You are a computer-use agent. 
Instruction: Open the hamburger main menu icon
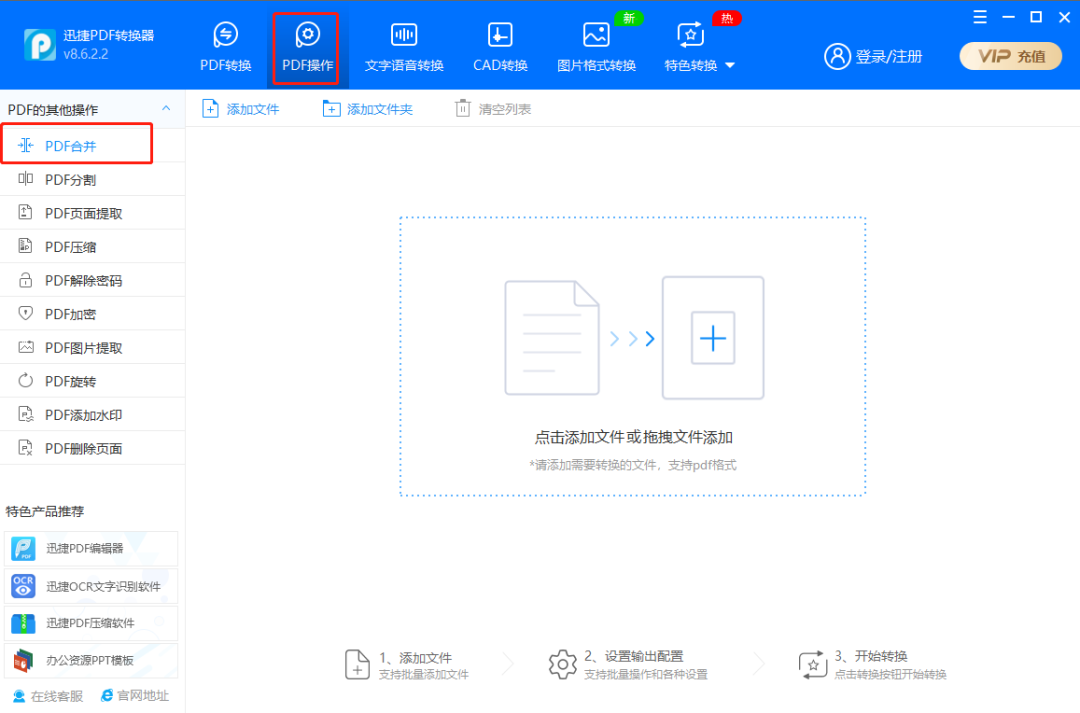tap(979, 17)
